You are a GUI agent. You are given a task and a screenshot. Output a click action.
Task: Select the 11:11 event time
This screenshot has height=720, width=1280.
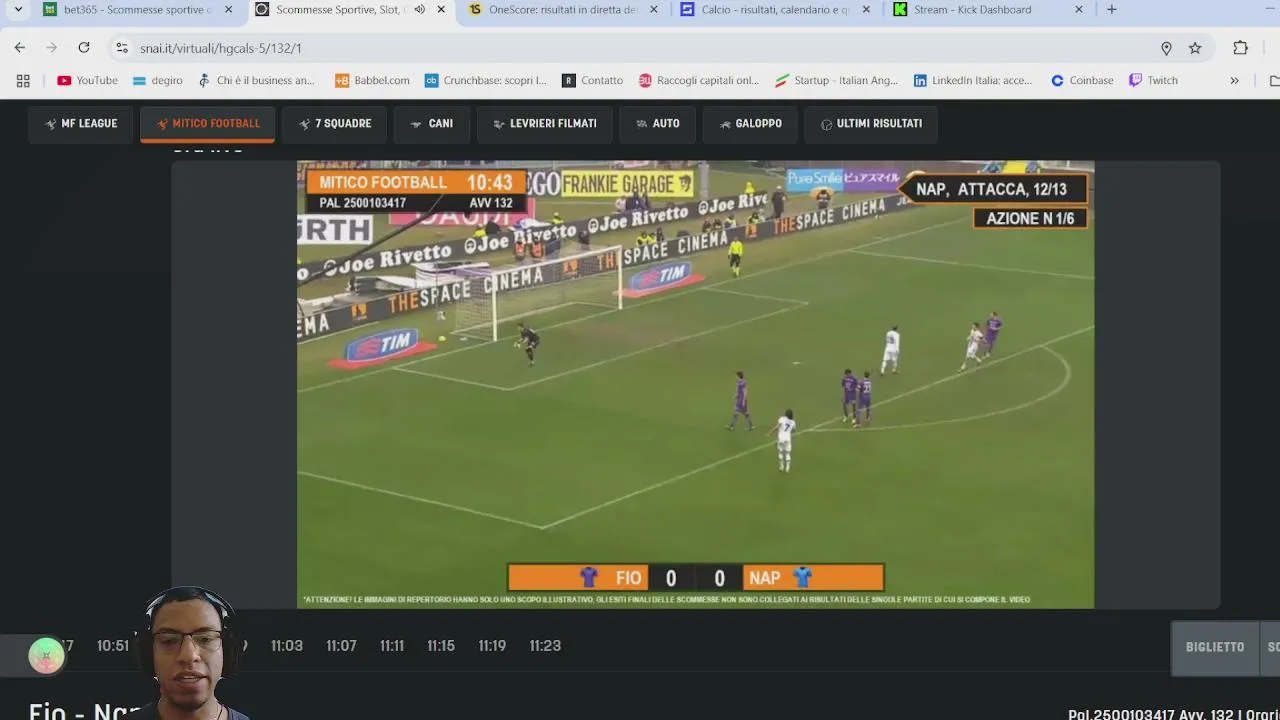tap(392, 646)
